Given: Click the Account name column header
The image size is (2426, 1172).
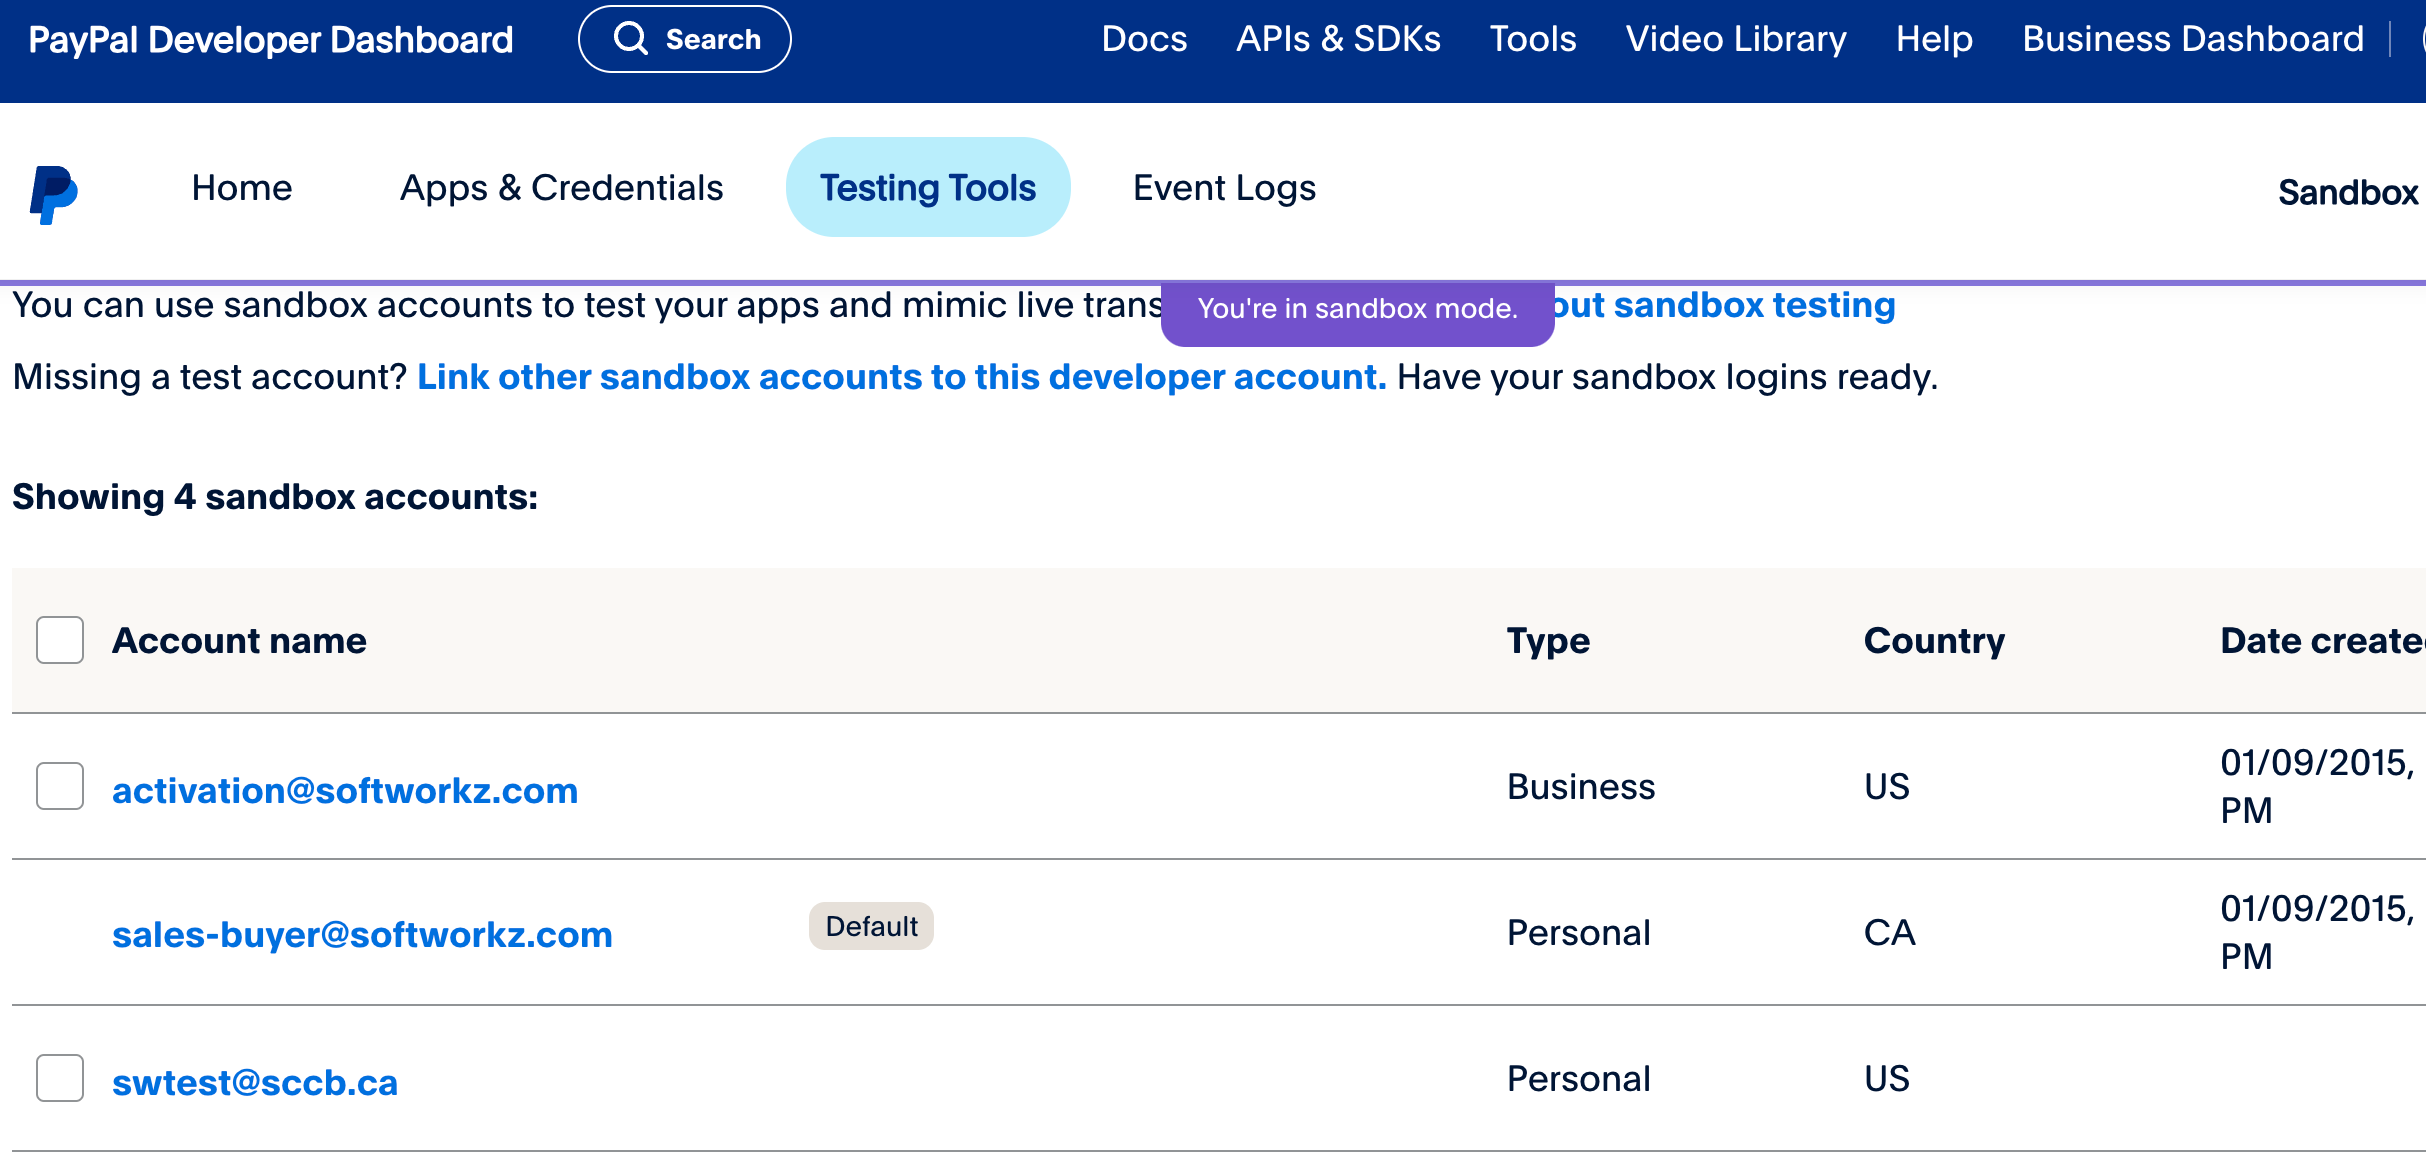Looking at the screenshot, I should (x=239, y=640).
